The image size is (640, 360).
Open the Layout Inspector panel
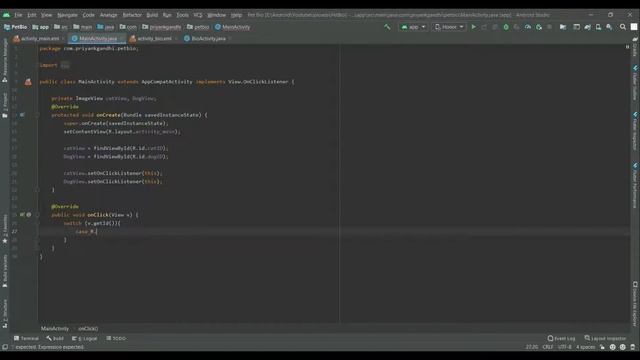point(605,338)
